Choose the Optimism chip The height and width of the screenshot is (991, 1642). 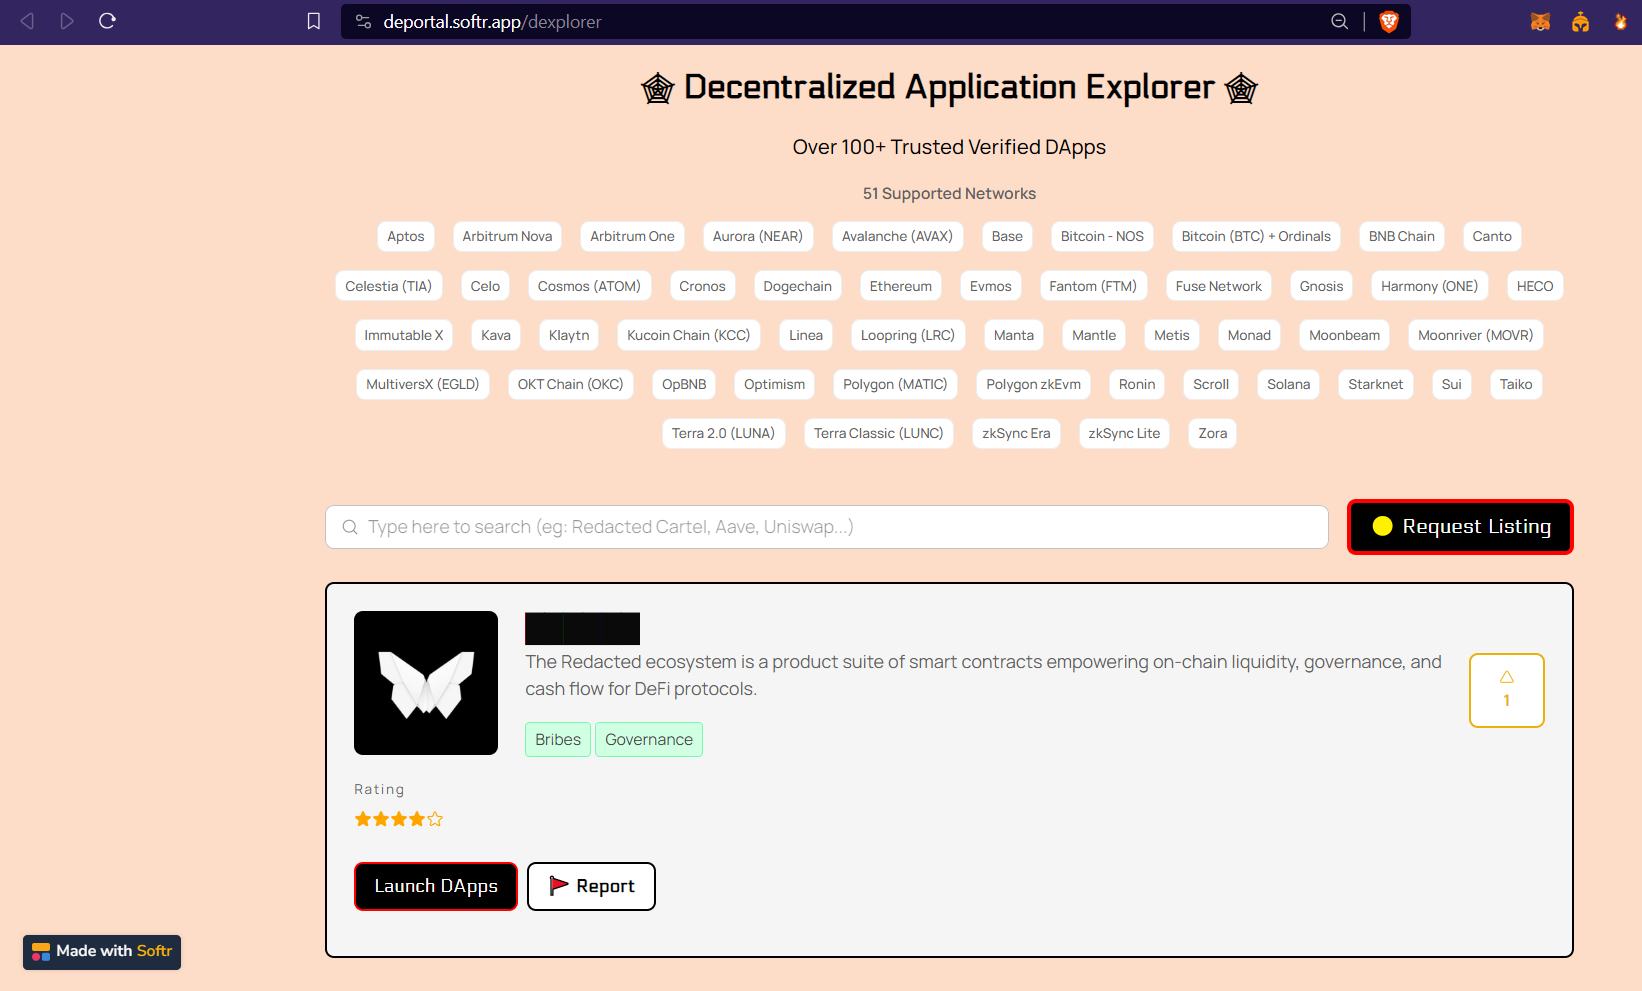pos(774,384)
